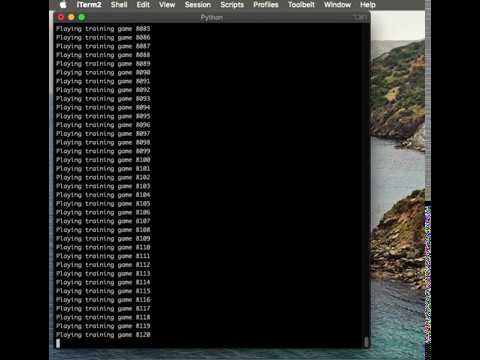
Task: Maximize the Python terminal window
Action: click(82, 17)
